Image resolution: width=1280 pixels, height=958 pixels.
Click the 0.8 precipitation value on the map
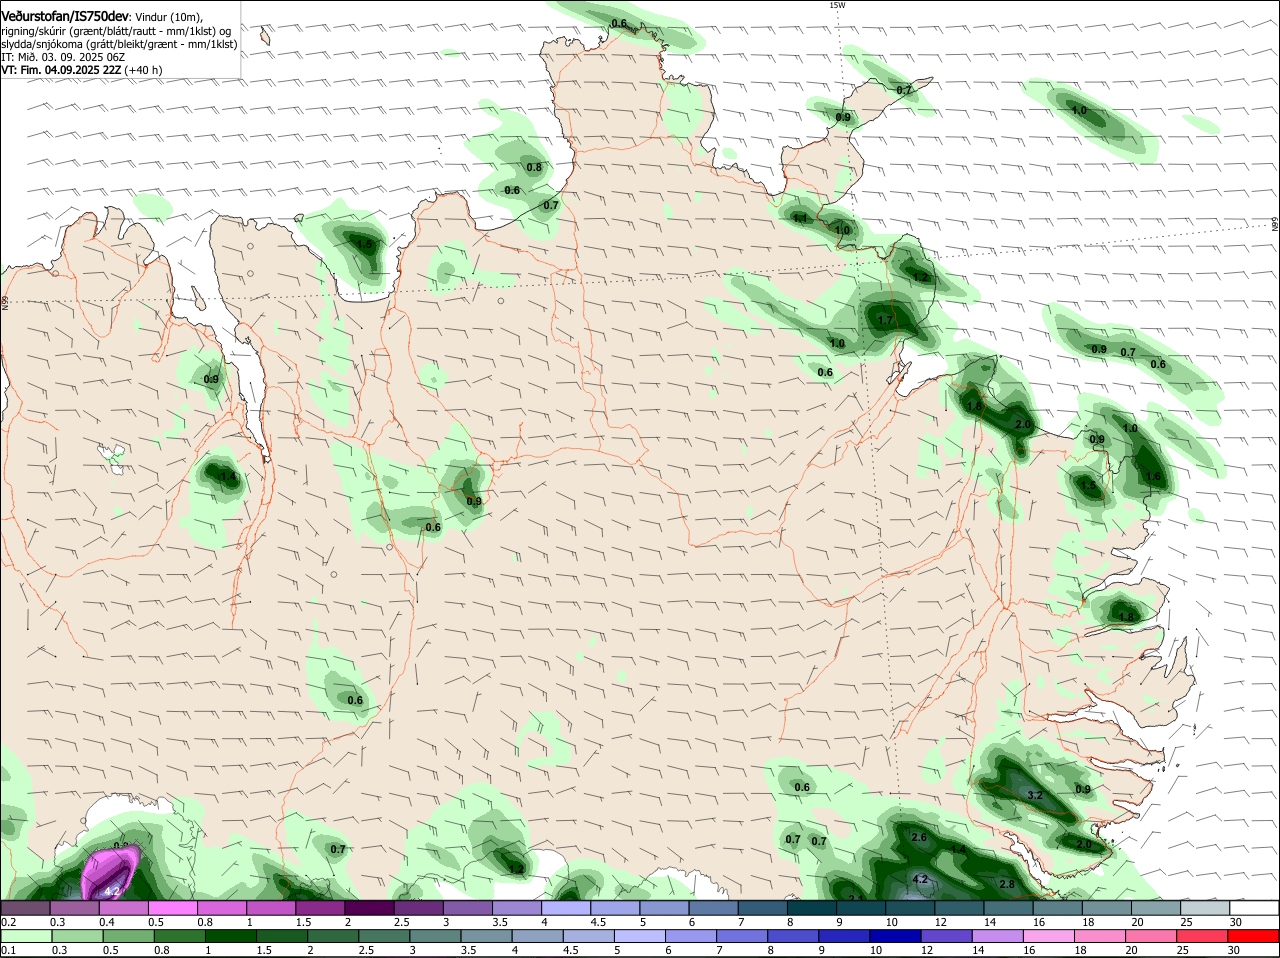tap(534, 167)
